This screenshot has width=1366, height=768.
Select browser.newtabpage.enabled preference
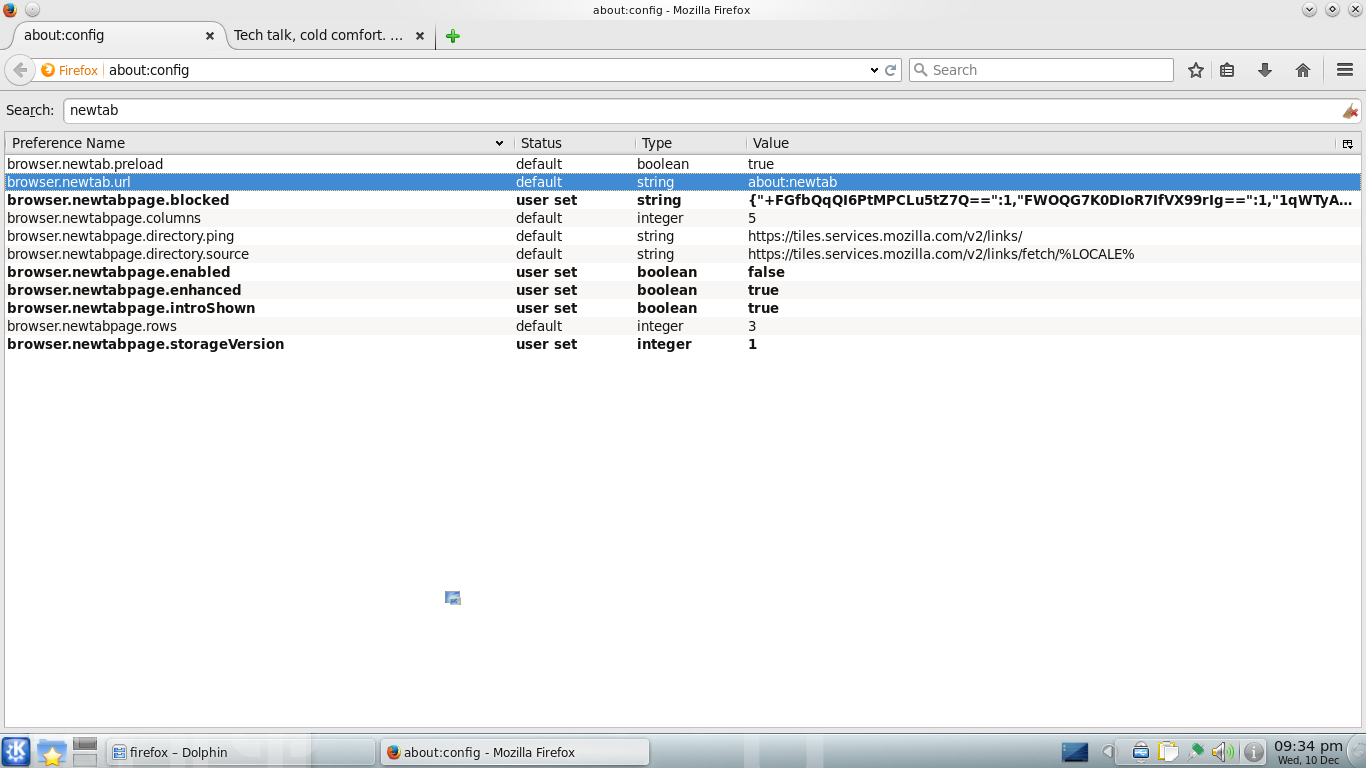point(683,272)
